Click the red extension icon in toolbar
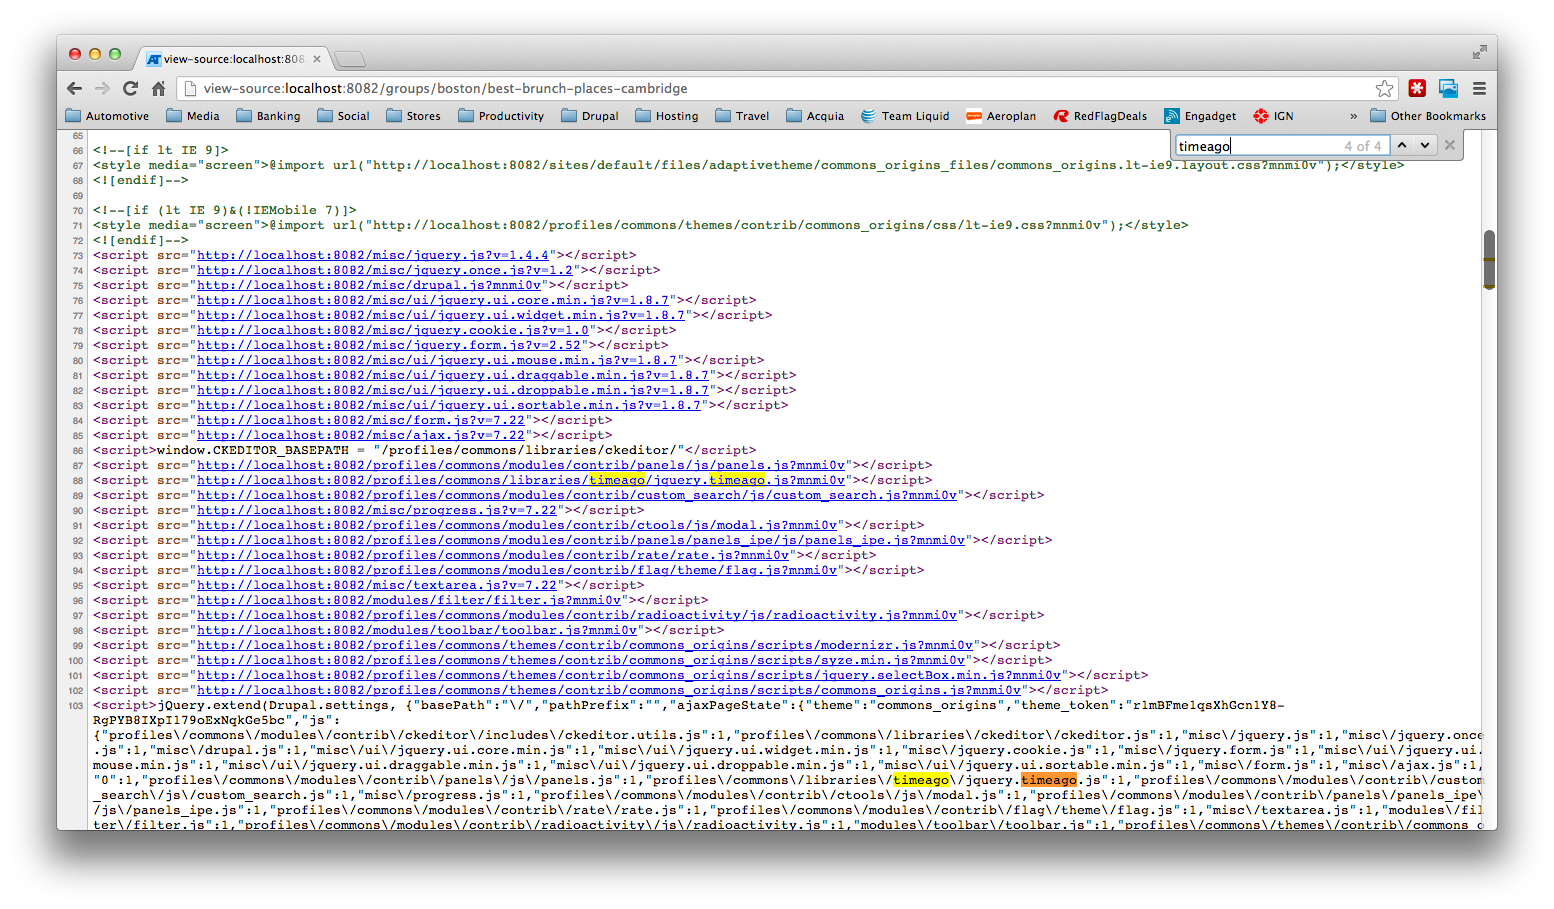 (x=1417, y=88)
